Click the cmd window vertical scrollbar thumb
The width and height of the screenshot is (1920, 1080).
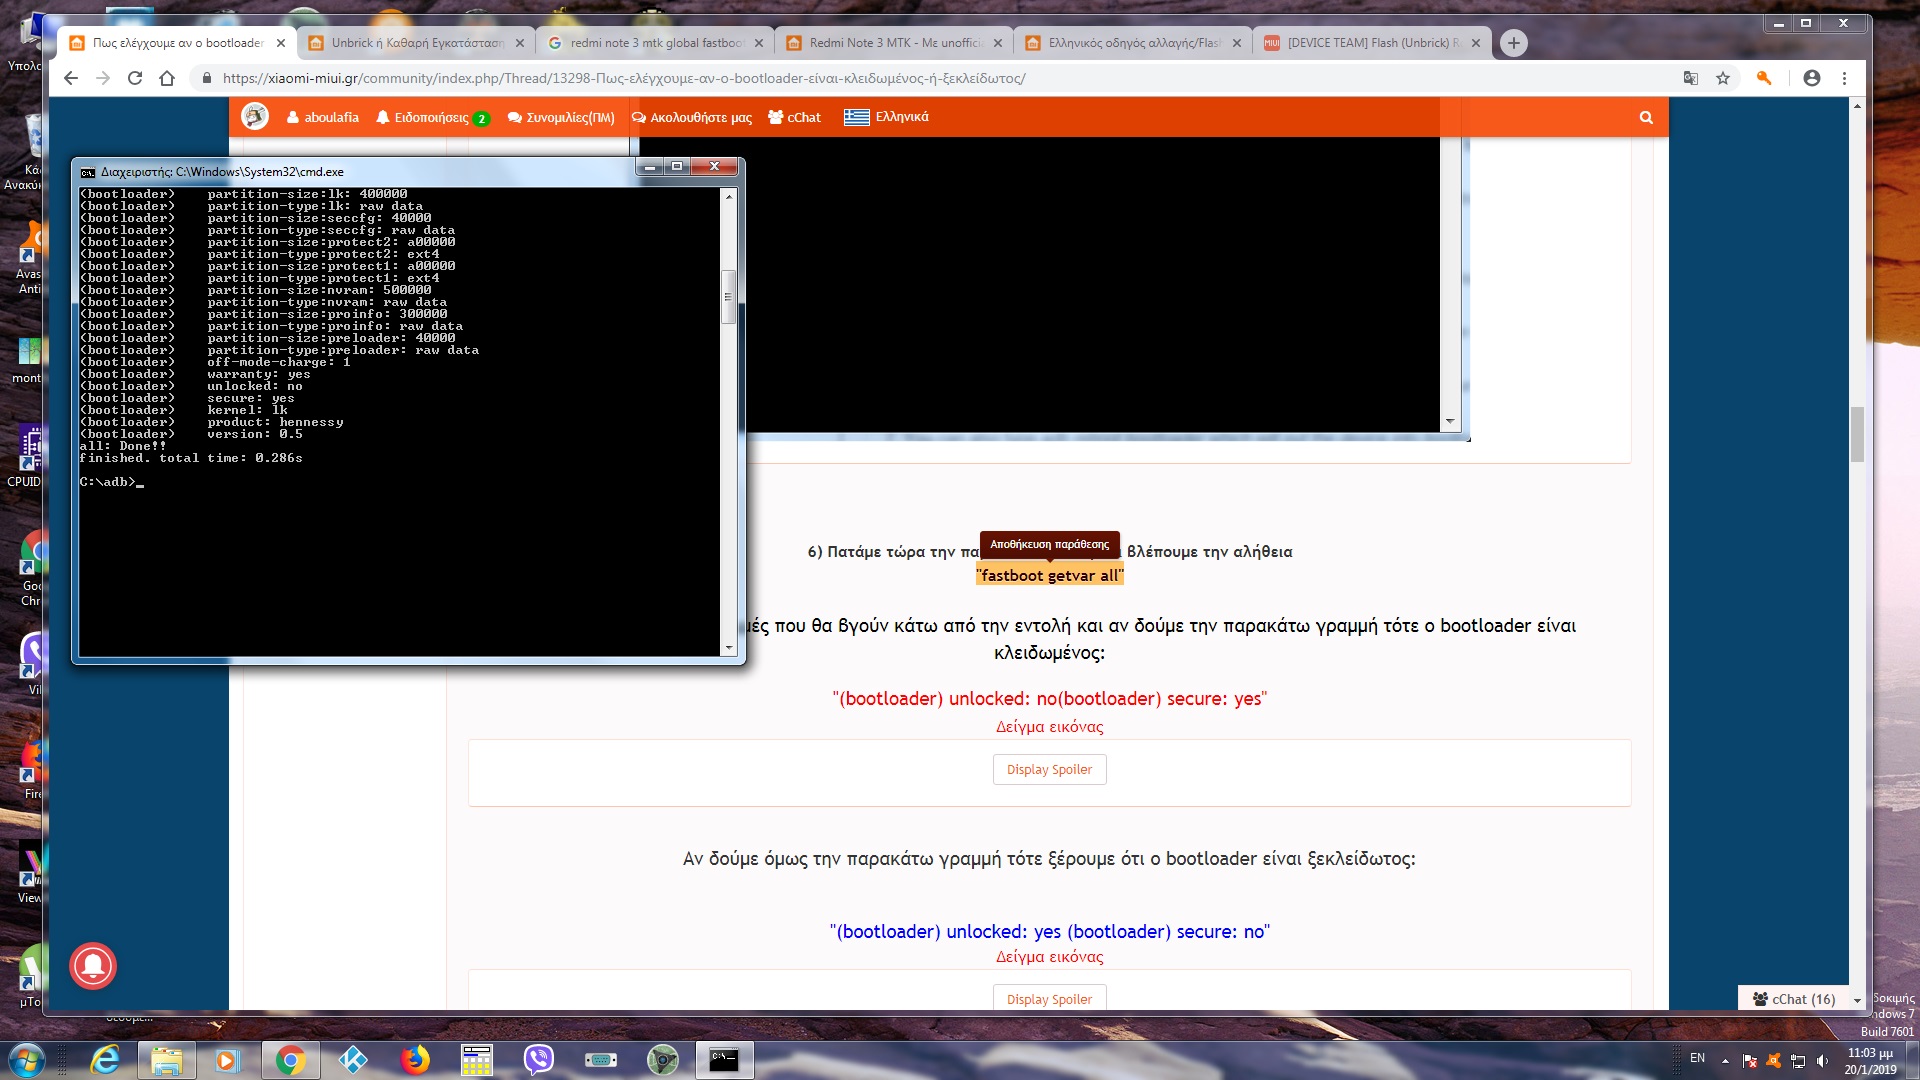click(x=728, y=296)
